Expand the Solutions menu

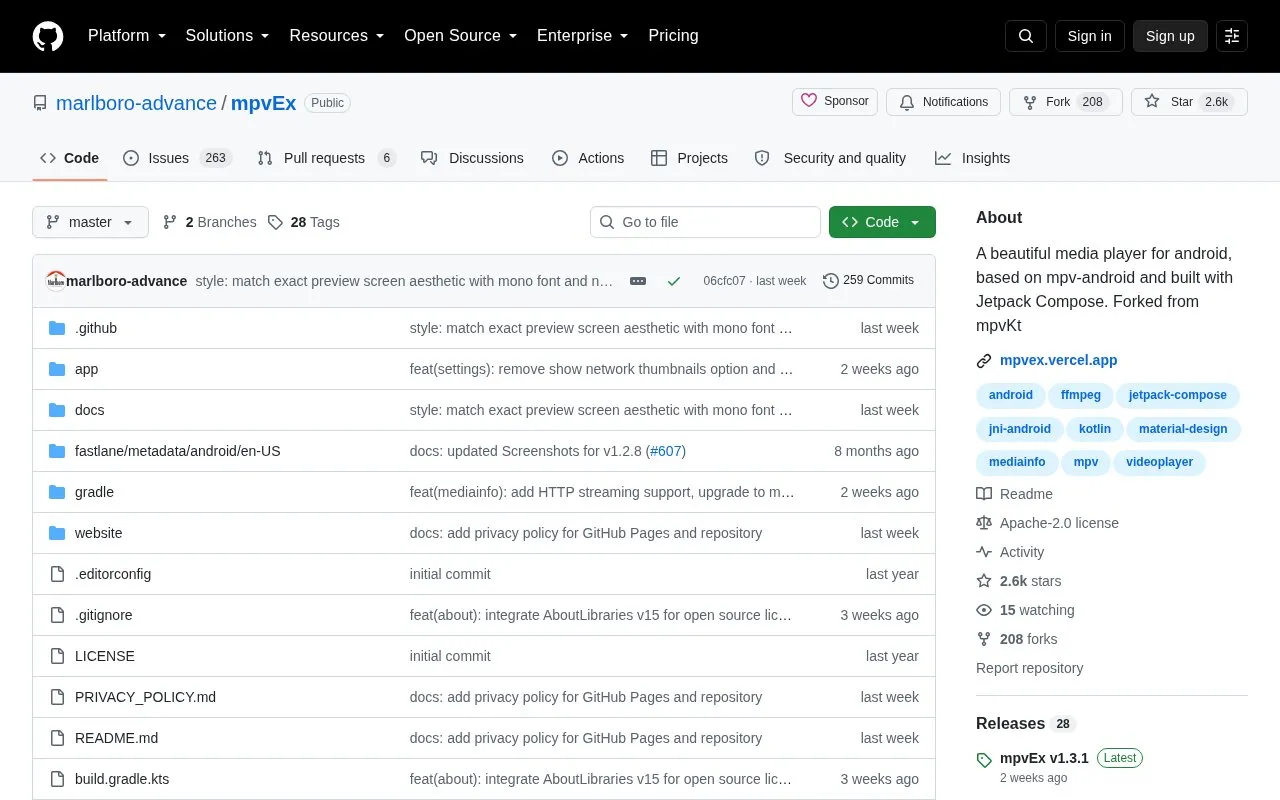[x=228, y=36]
